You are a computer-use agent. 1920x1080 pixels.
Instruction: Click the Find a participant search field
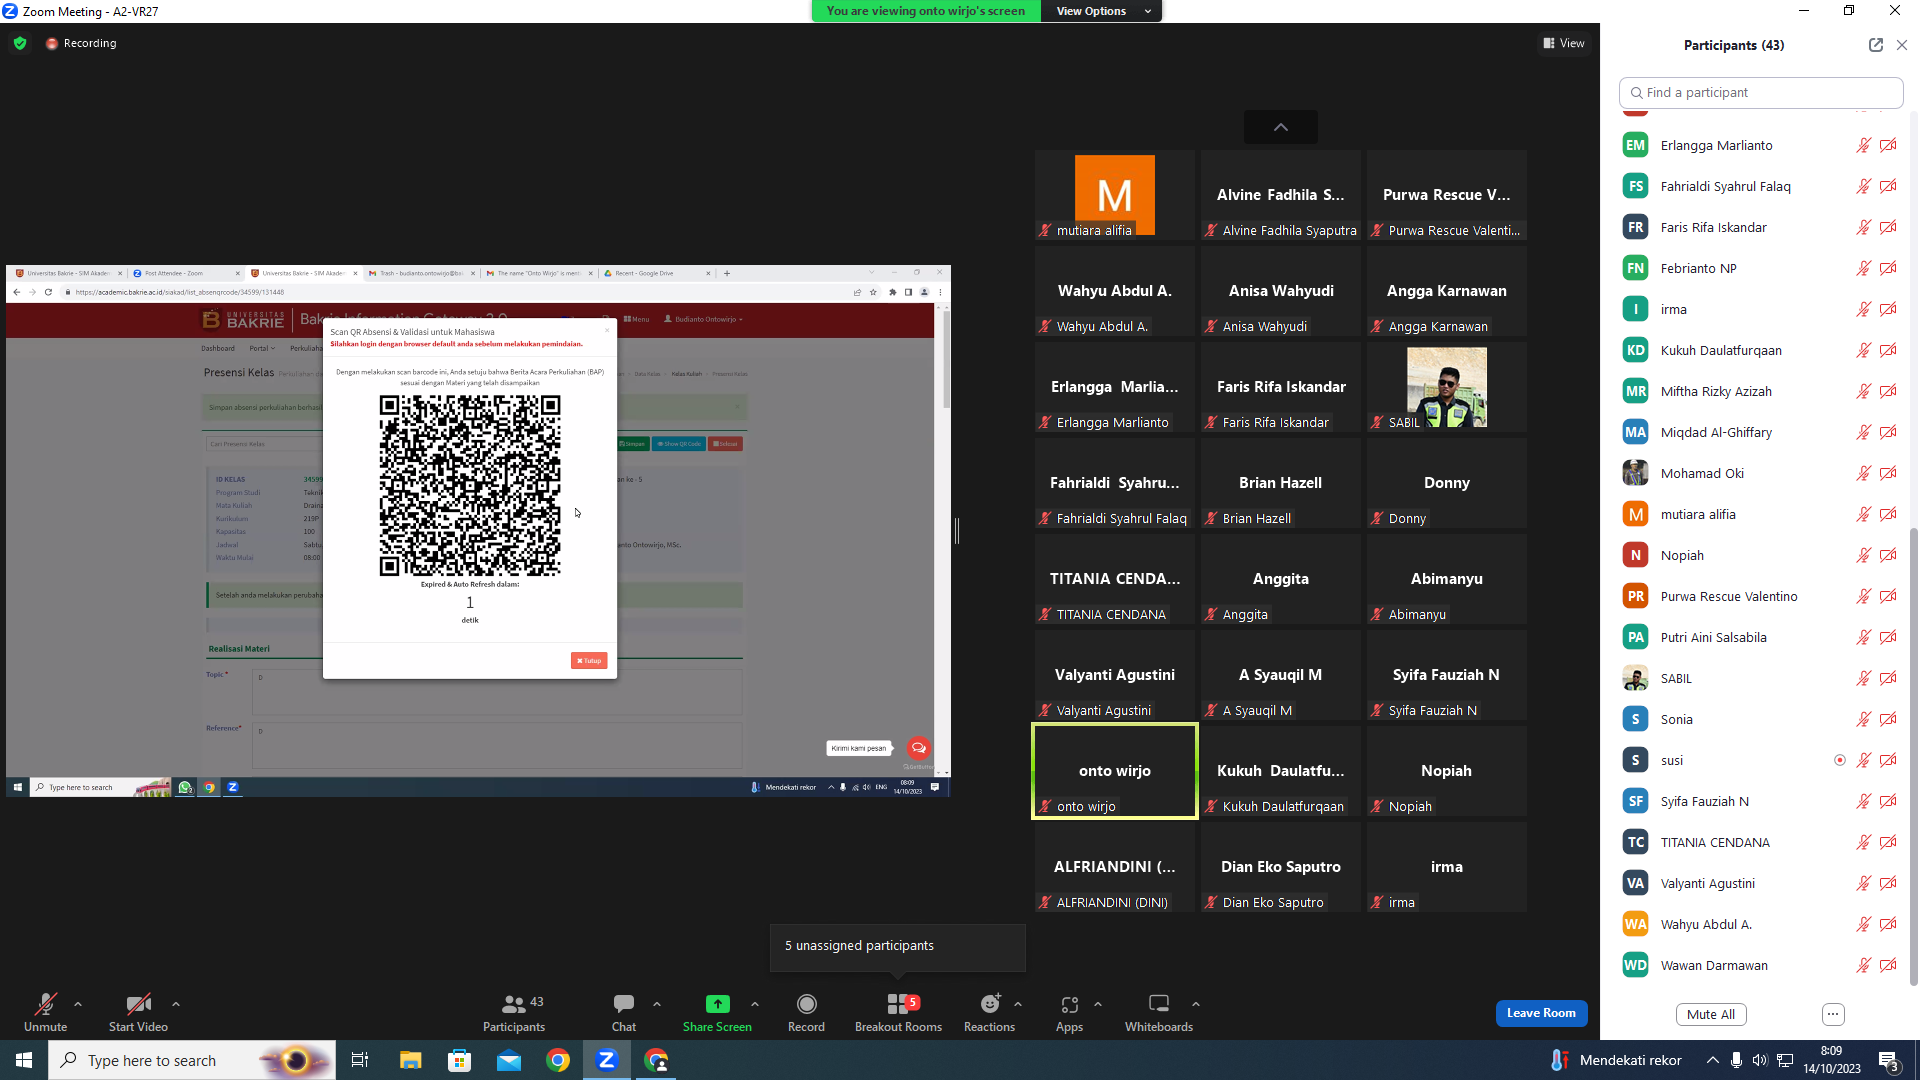coord(1761,92)
